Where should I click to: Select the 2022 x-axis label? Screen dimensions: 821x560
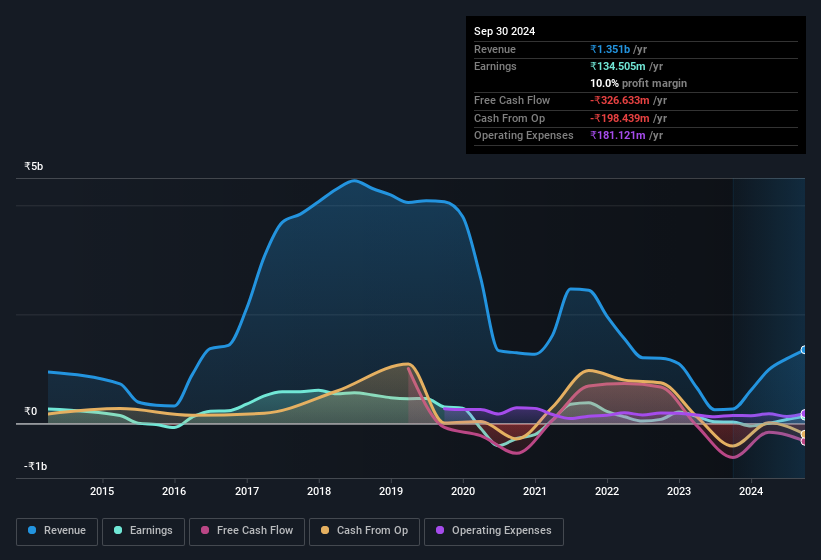coord(607,491)
